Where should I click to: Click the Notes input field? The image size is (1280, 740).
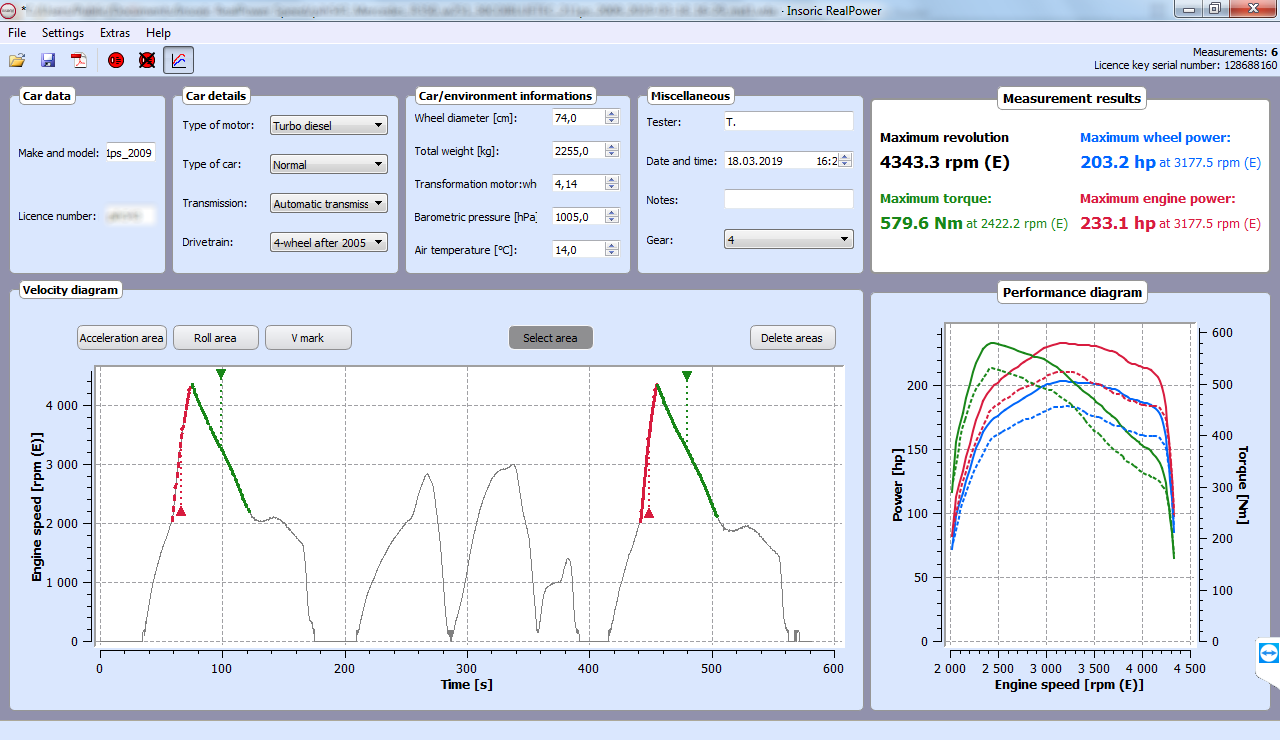coord(789,199)
